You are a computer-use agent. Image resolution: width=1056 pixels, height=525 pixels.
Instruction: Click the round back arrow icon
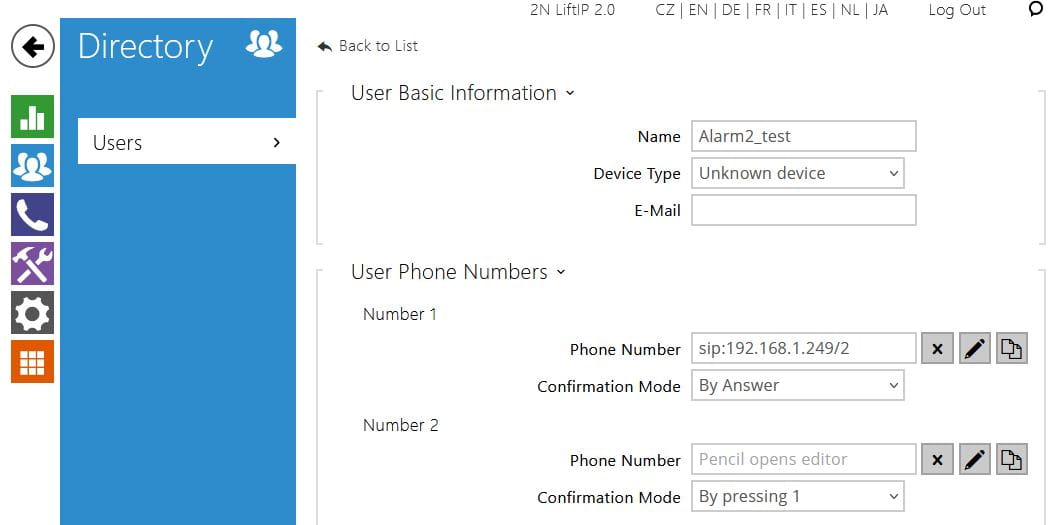pos(32,46)
